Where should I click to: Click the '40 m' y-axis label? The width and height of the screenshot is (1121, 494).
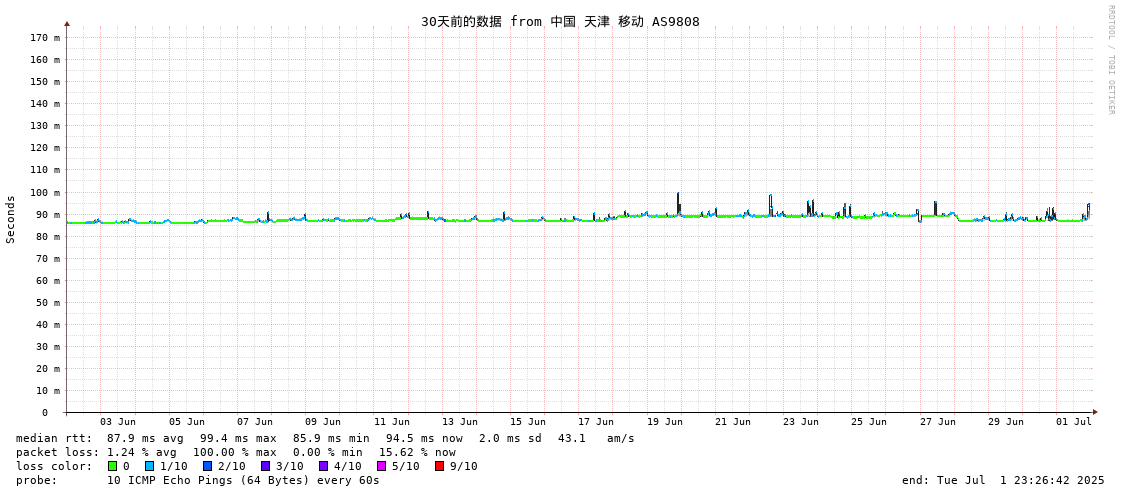pos(47,325)
